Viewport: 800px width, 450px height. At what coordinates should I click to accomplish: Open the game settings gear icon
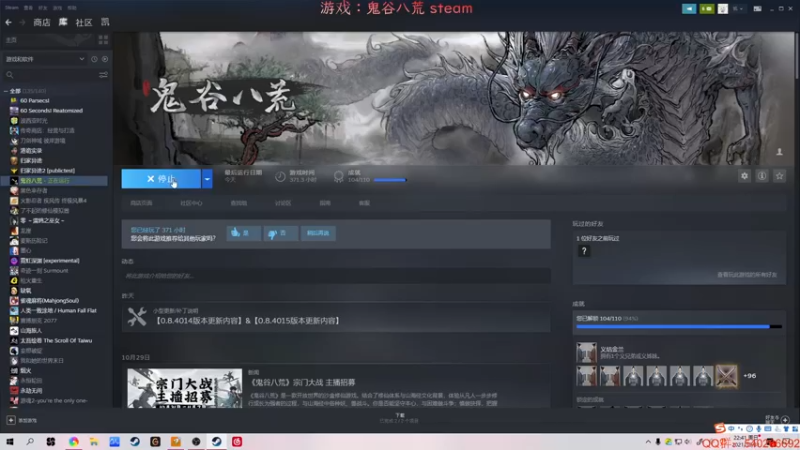(x=744, y=176)
